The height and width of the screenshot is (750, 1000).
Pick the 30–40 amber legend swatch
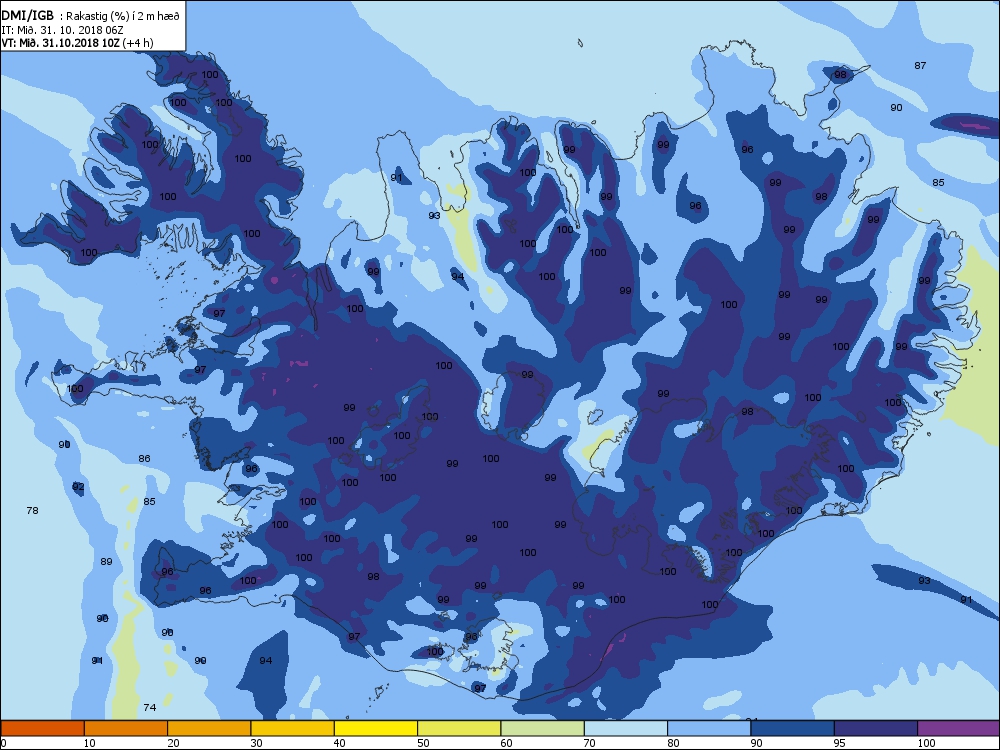coord(293,728)
